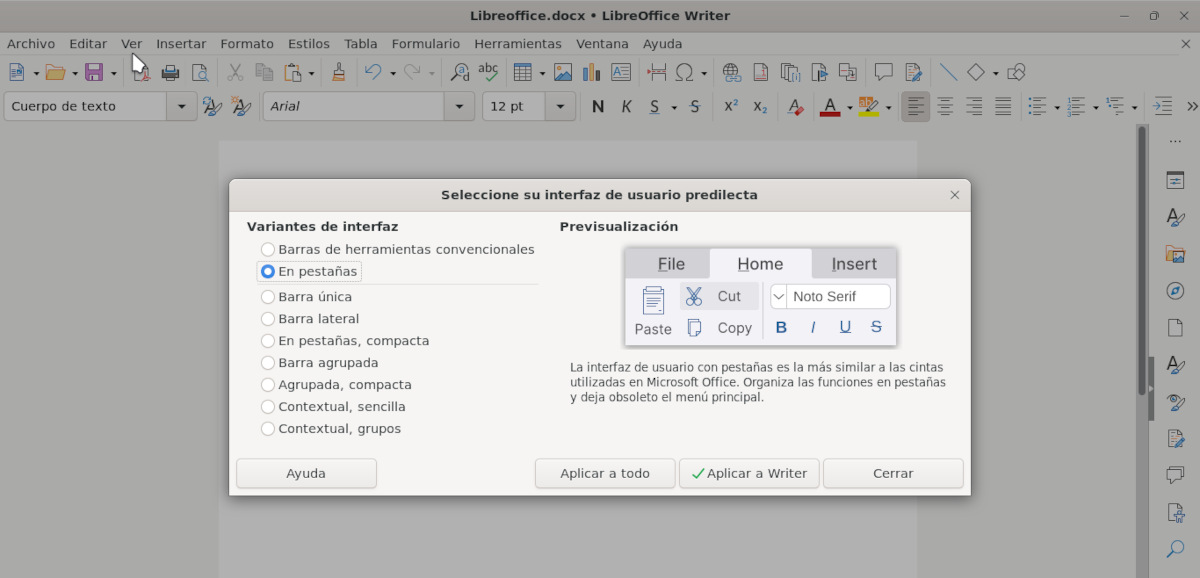
Task: Click Aplicar a Writer button
Action: pyautogui.click(x=749, y=473)
